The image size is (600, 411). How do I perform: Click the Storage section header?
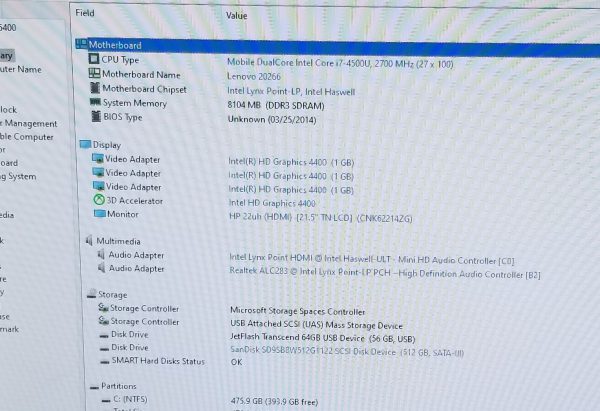click(x=112, y=296)
